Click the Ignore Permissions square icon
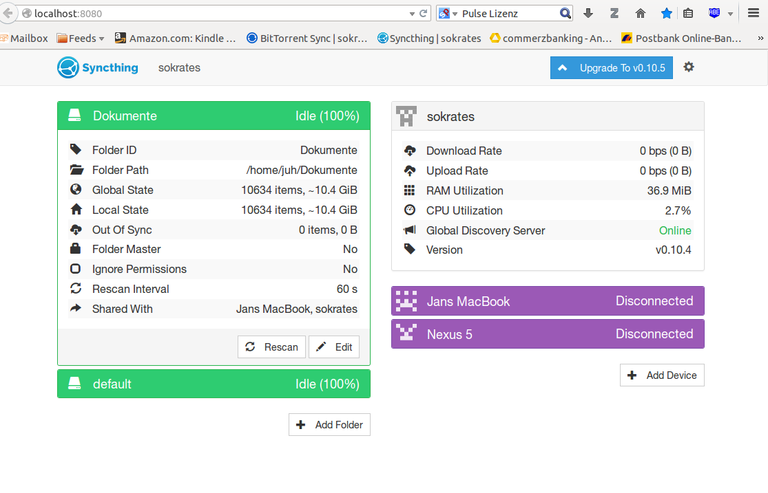The image size is (768, 493). point(75,269)
